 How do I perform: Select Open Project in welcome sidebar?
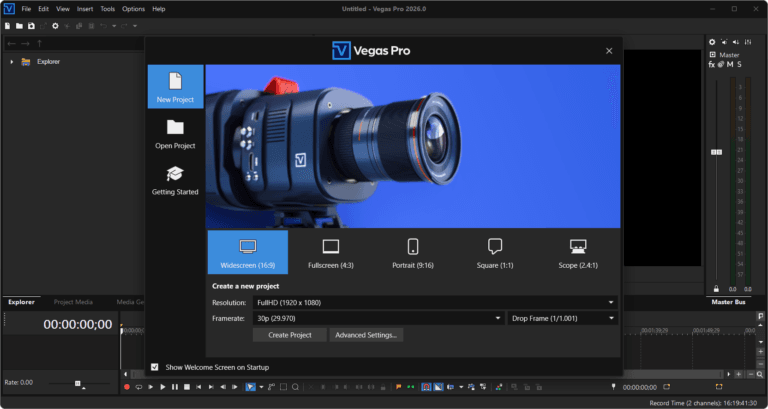pos(175,134)
